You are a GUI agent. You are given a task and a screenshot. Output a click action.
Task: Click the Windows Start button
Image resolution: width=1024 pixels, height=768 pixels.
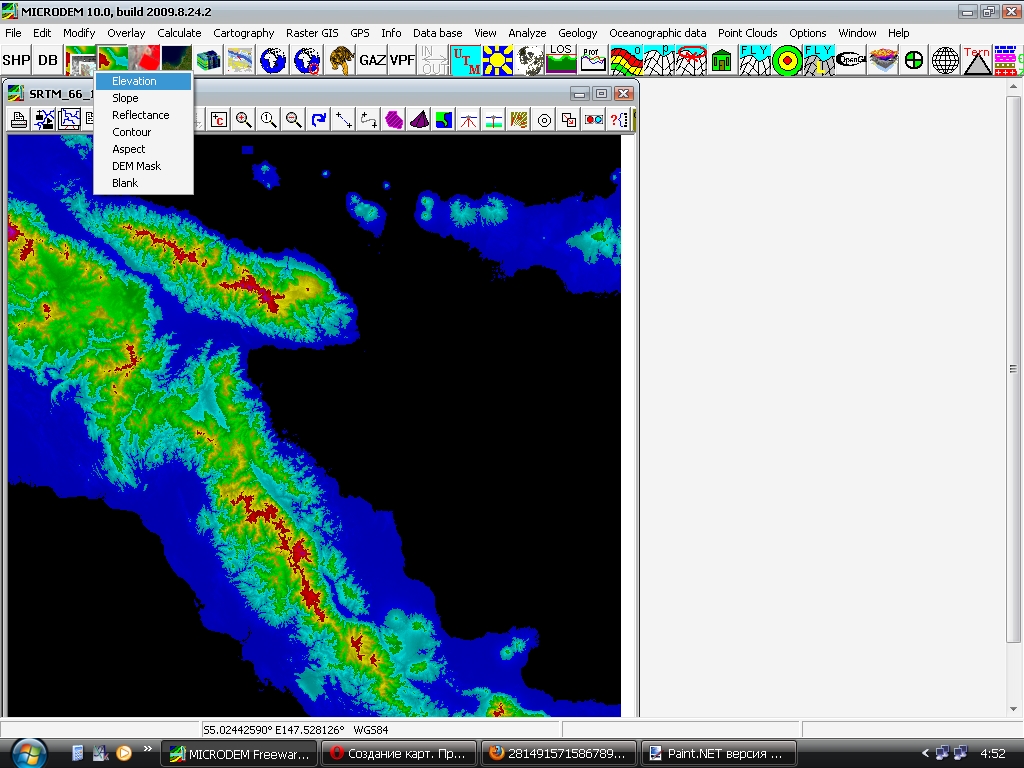coord(26,752)
